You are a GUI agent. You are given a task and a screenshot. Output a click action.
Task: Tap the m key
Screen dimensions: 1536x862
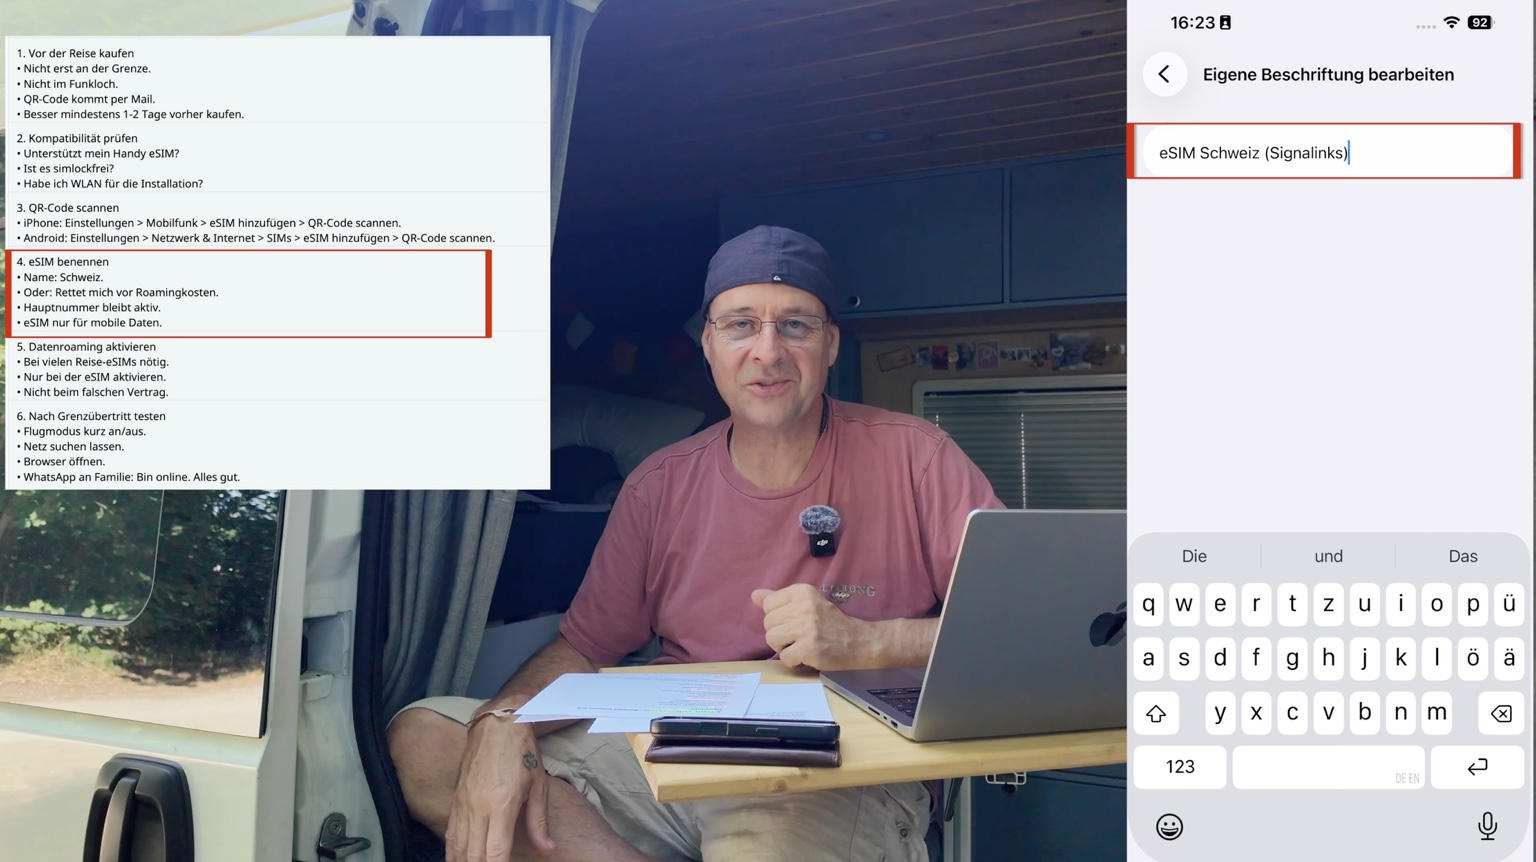[1437, 712]
